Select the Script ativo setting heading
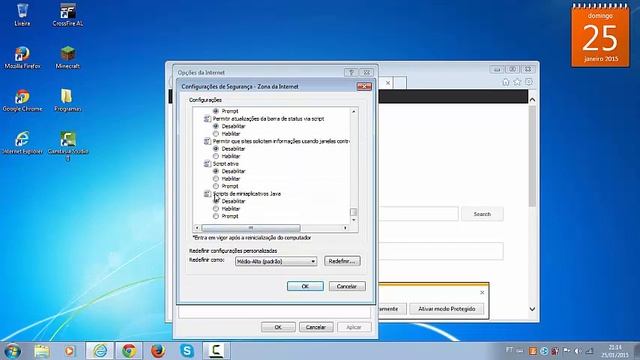Screen dimensions: 640x360 coord(226,164)
